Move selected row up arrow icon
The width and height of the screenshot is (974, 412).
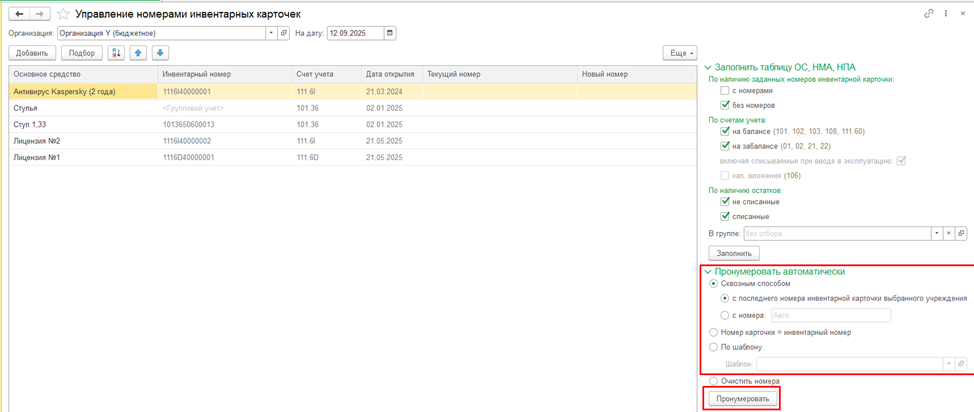click(x=137, y=53)
